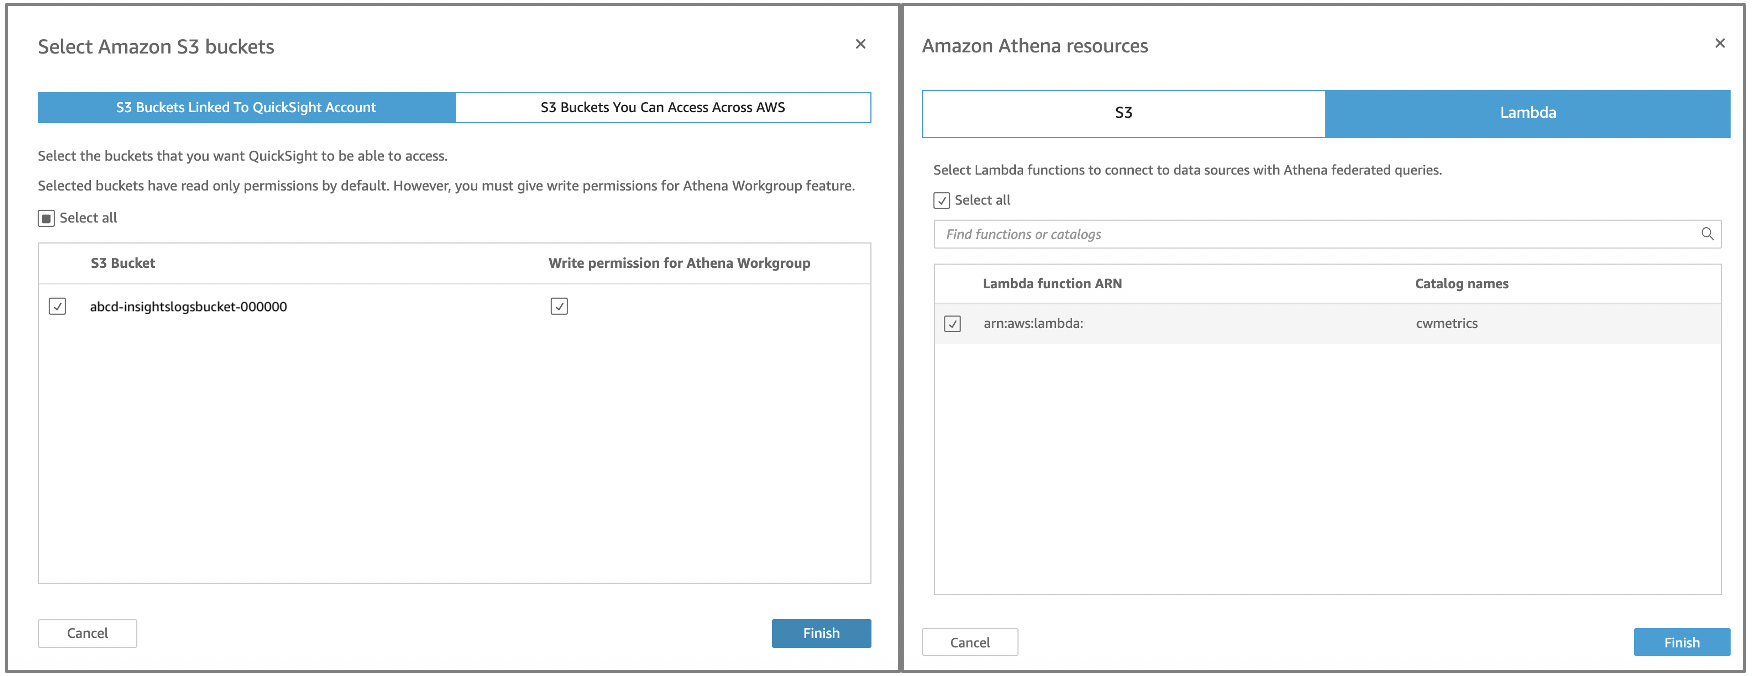The height and width of the screenshot is (676, 1752).
Task: Toggle Select all for Lambda functions
Action: point(942,200)
